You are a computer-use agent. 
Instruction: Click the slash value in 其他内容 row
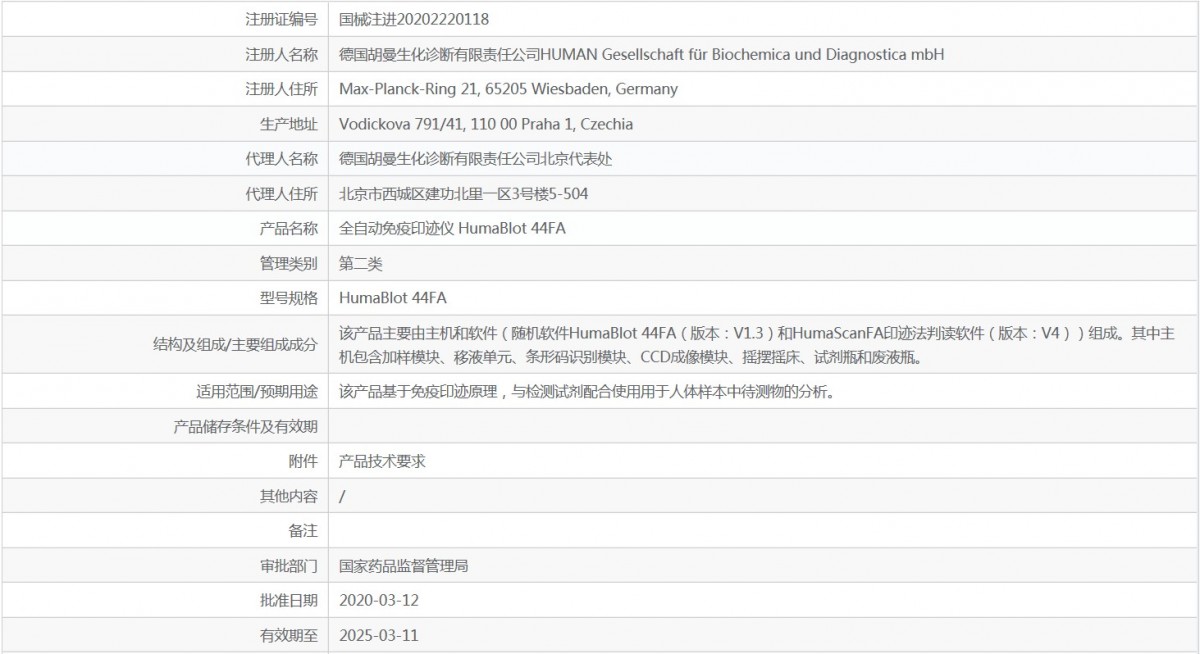click(343, 496)
